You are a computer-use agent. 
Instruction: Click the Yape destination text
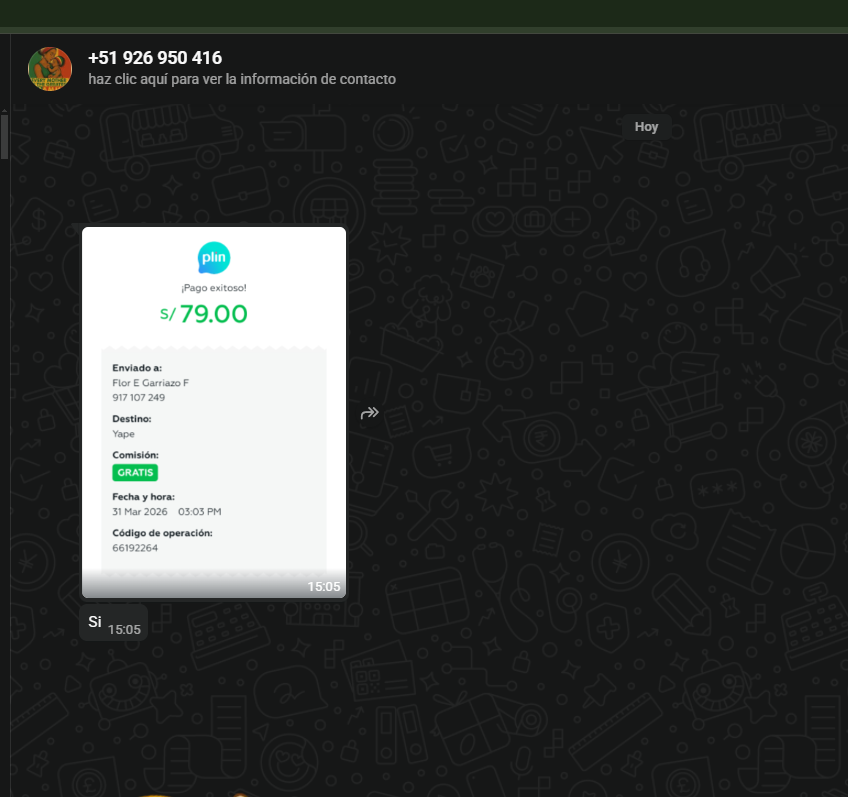(123, 434)
